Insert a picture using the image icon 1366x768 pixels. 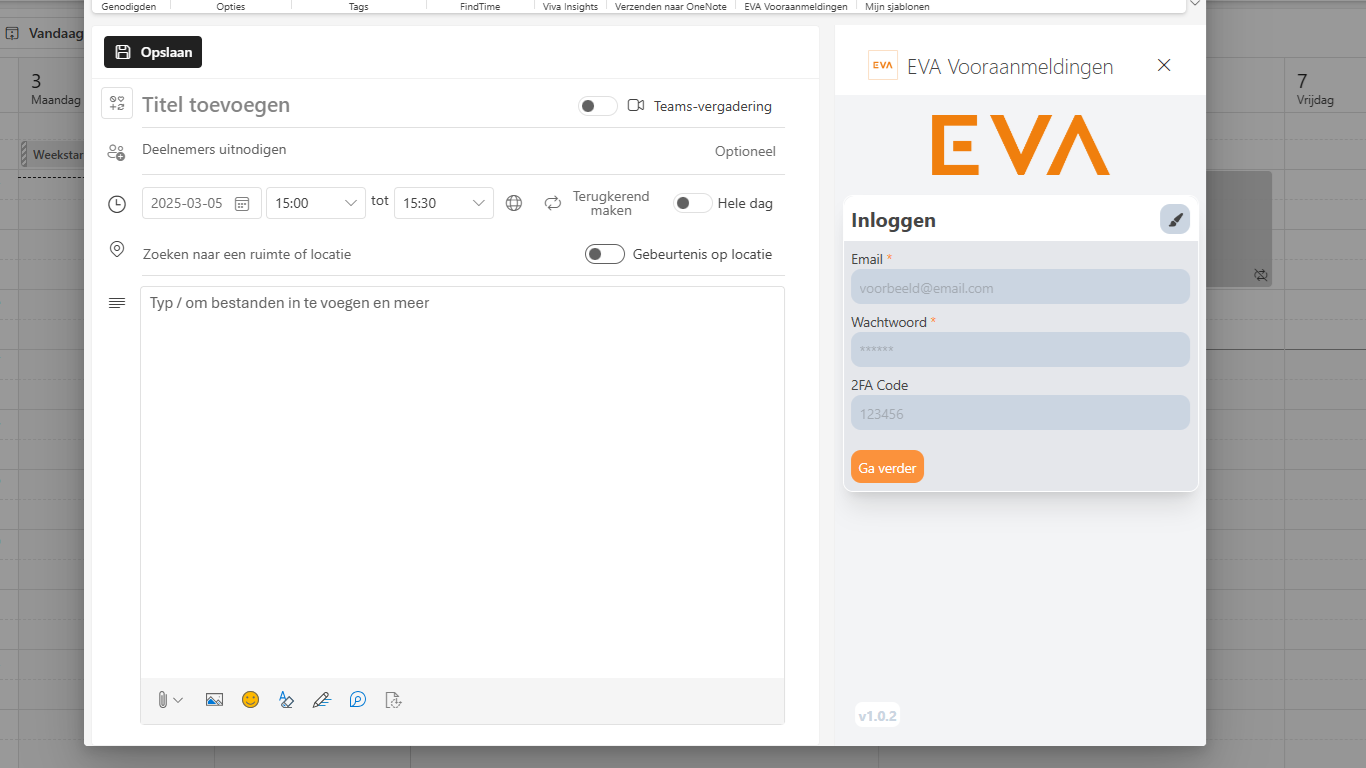tap(214, 700)
